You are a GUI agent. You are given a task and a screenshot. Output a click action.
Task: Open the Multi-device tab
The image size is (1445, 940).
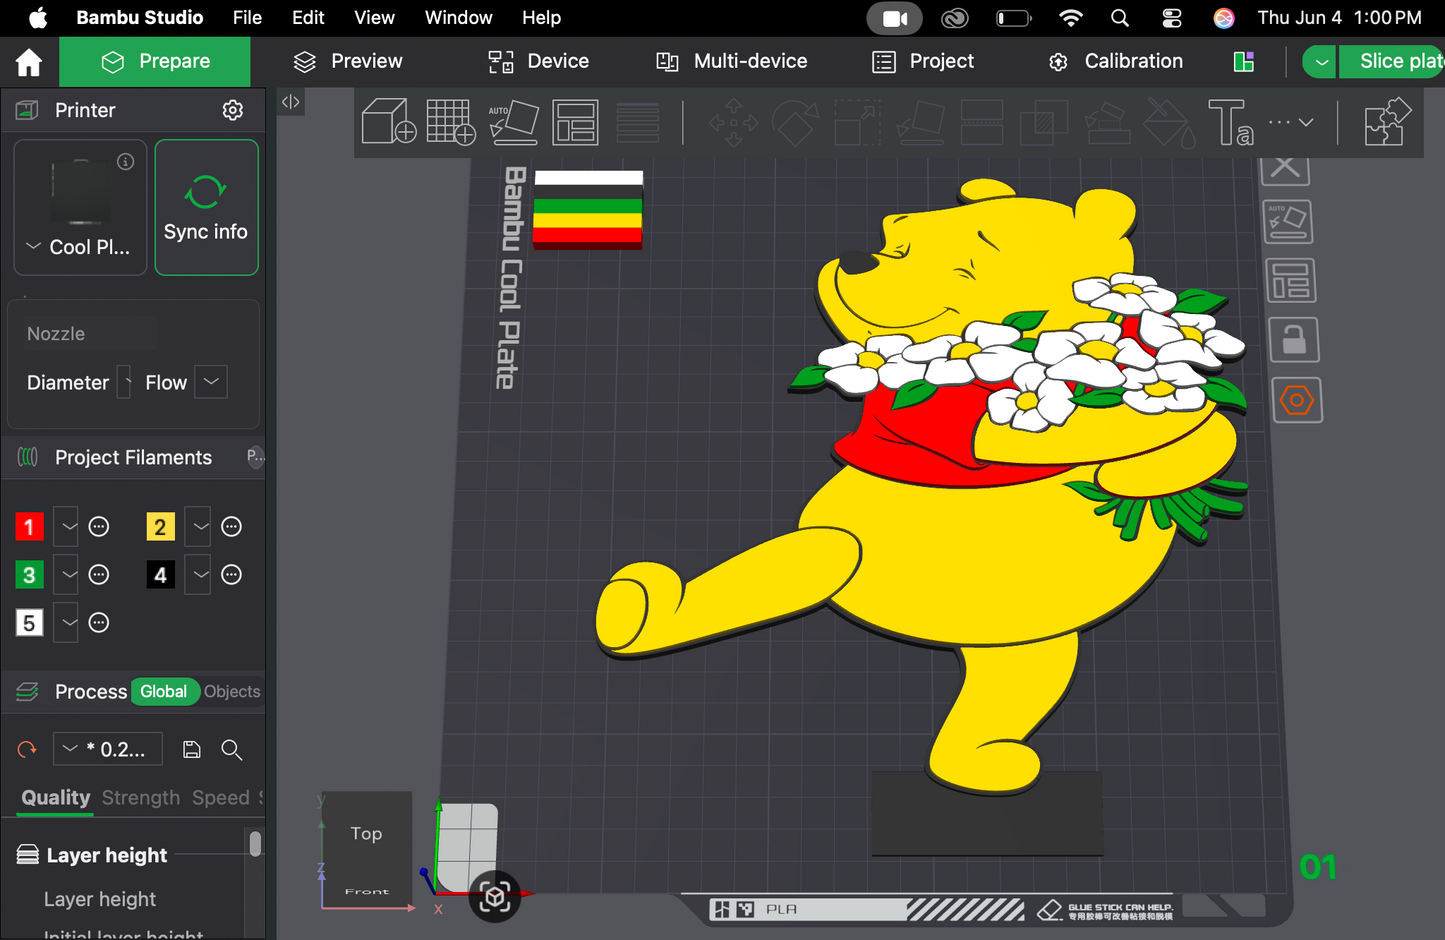tap(731, 62)
